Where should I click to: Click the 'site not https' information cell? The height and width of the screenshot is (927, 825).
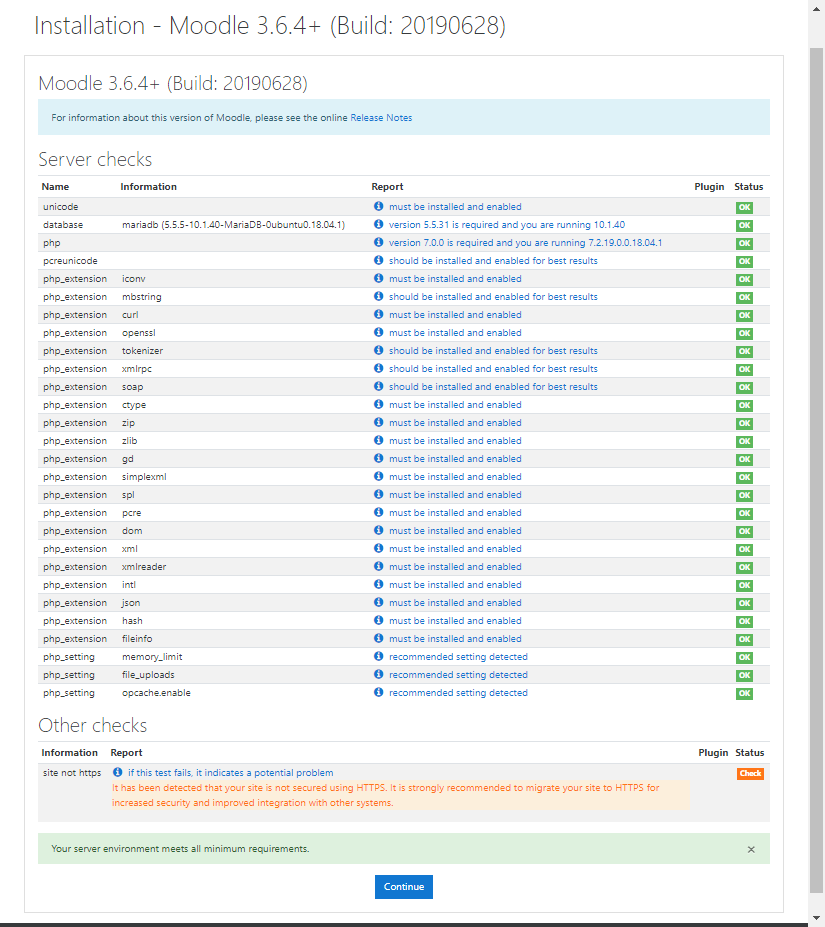(72, 773)
